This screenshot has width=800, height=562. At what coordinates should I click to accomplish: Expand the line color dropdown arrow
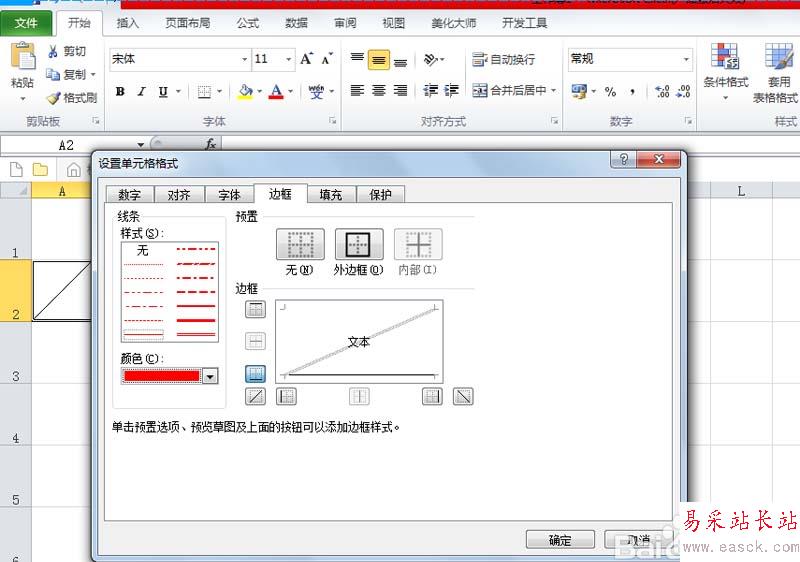[x=210, y=376]
